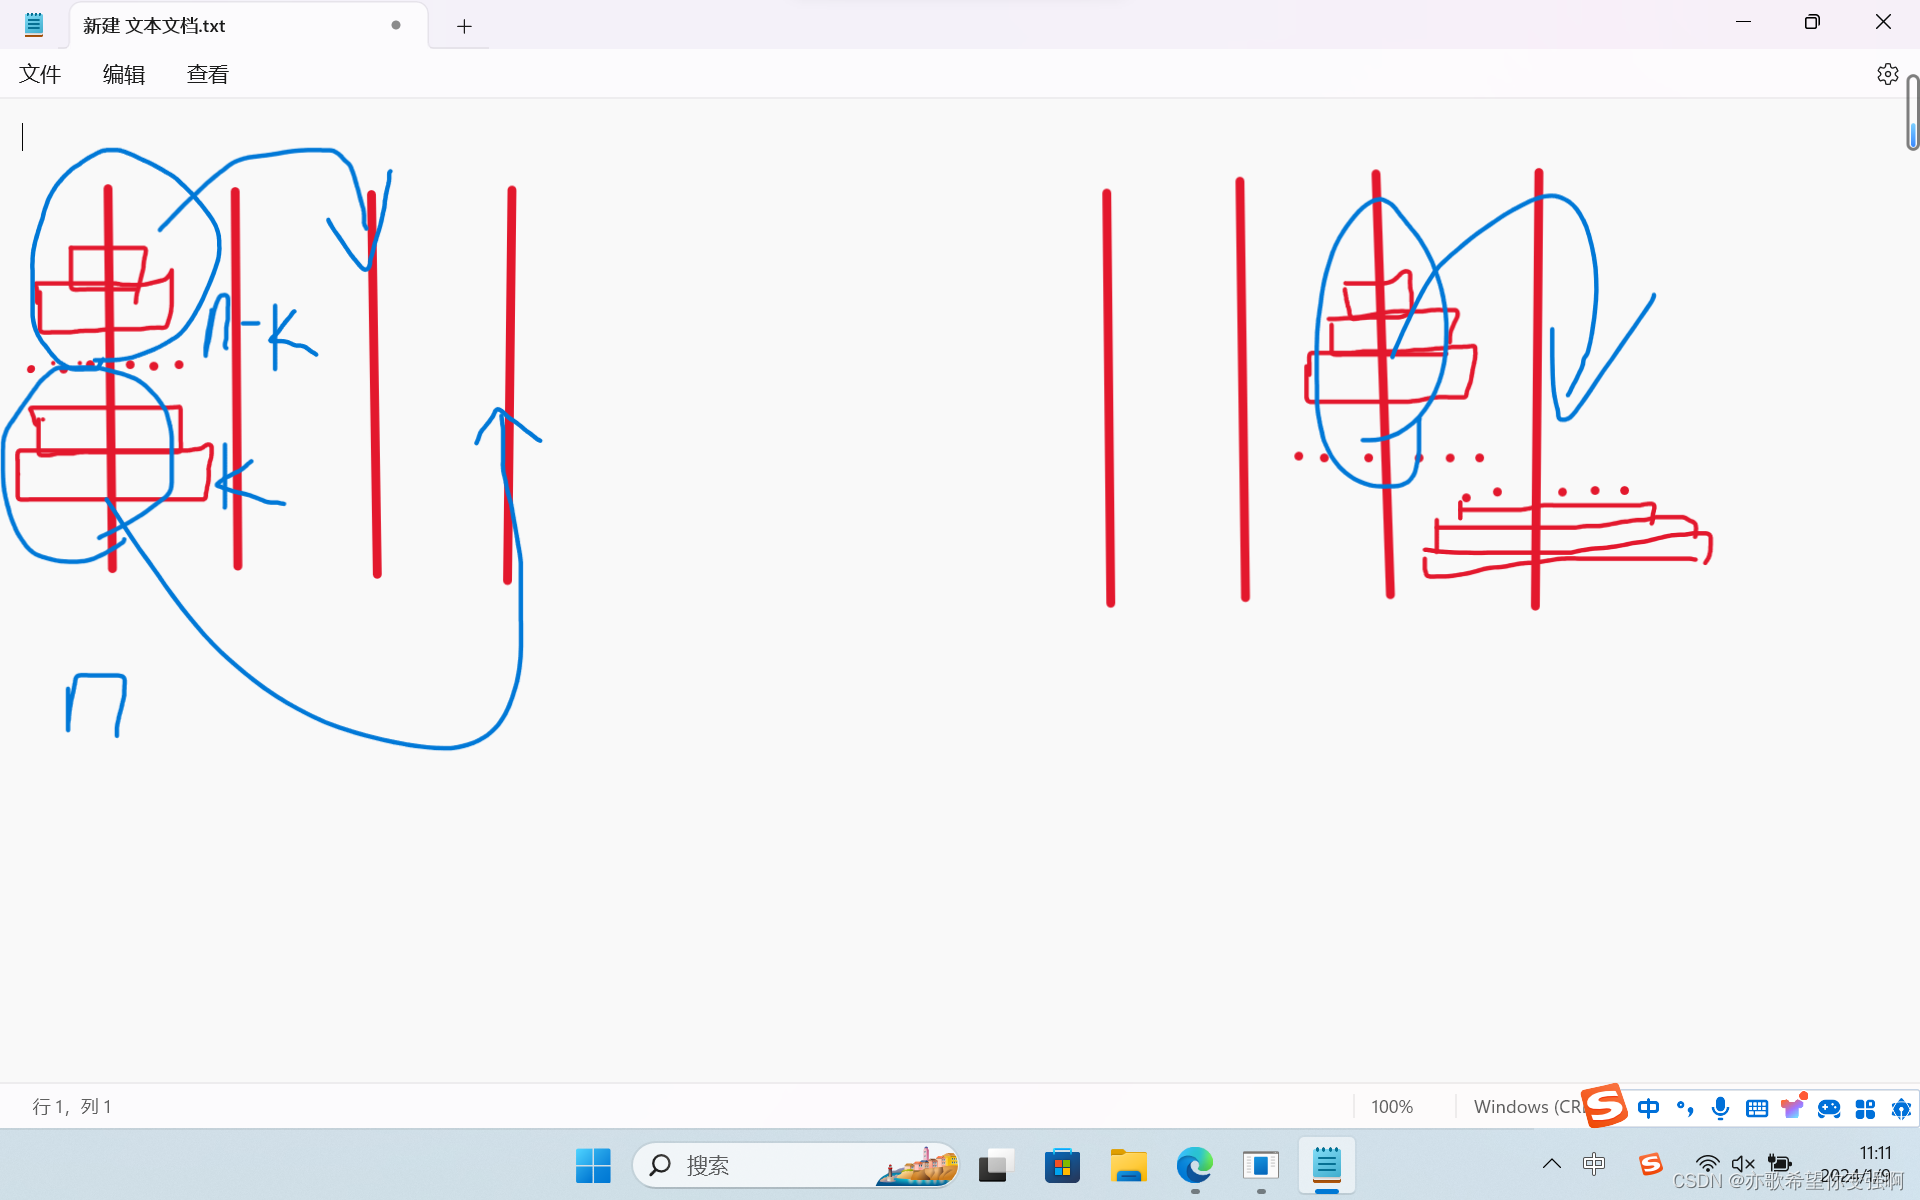Viewport: 1920px width, 1200px height.
Task: Open Notepad settings gear
Action: (x=1887, y=74)
